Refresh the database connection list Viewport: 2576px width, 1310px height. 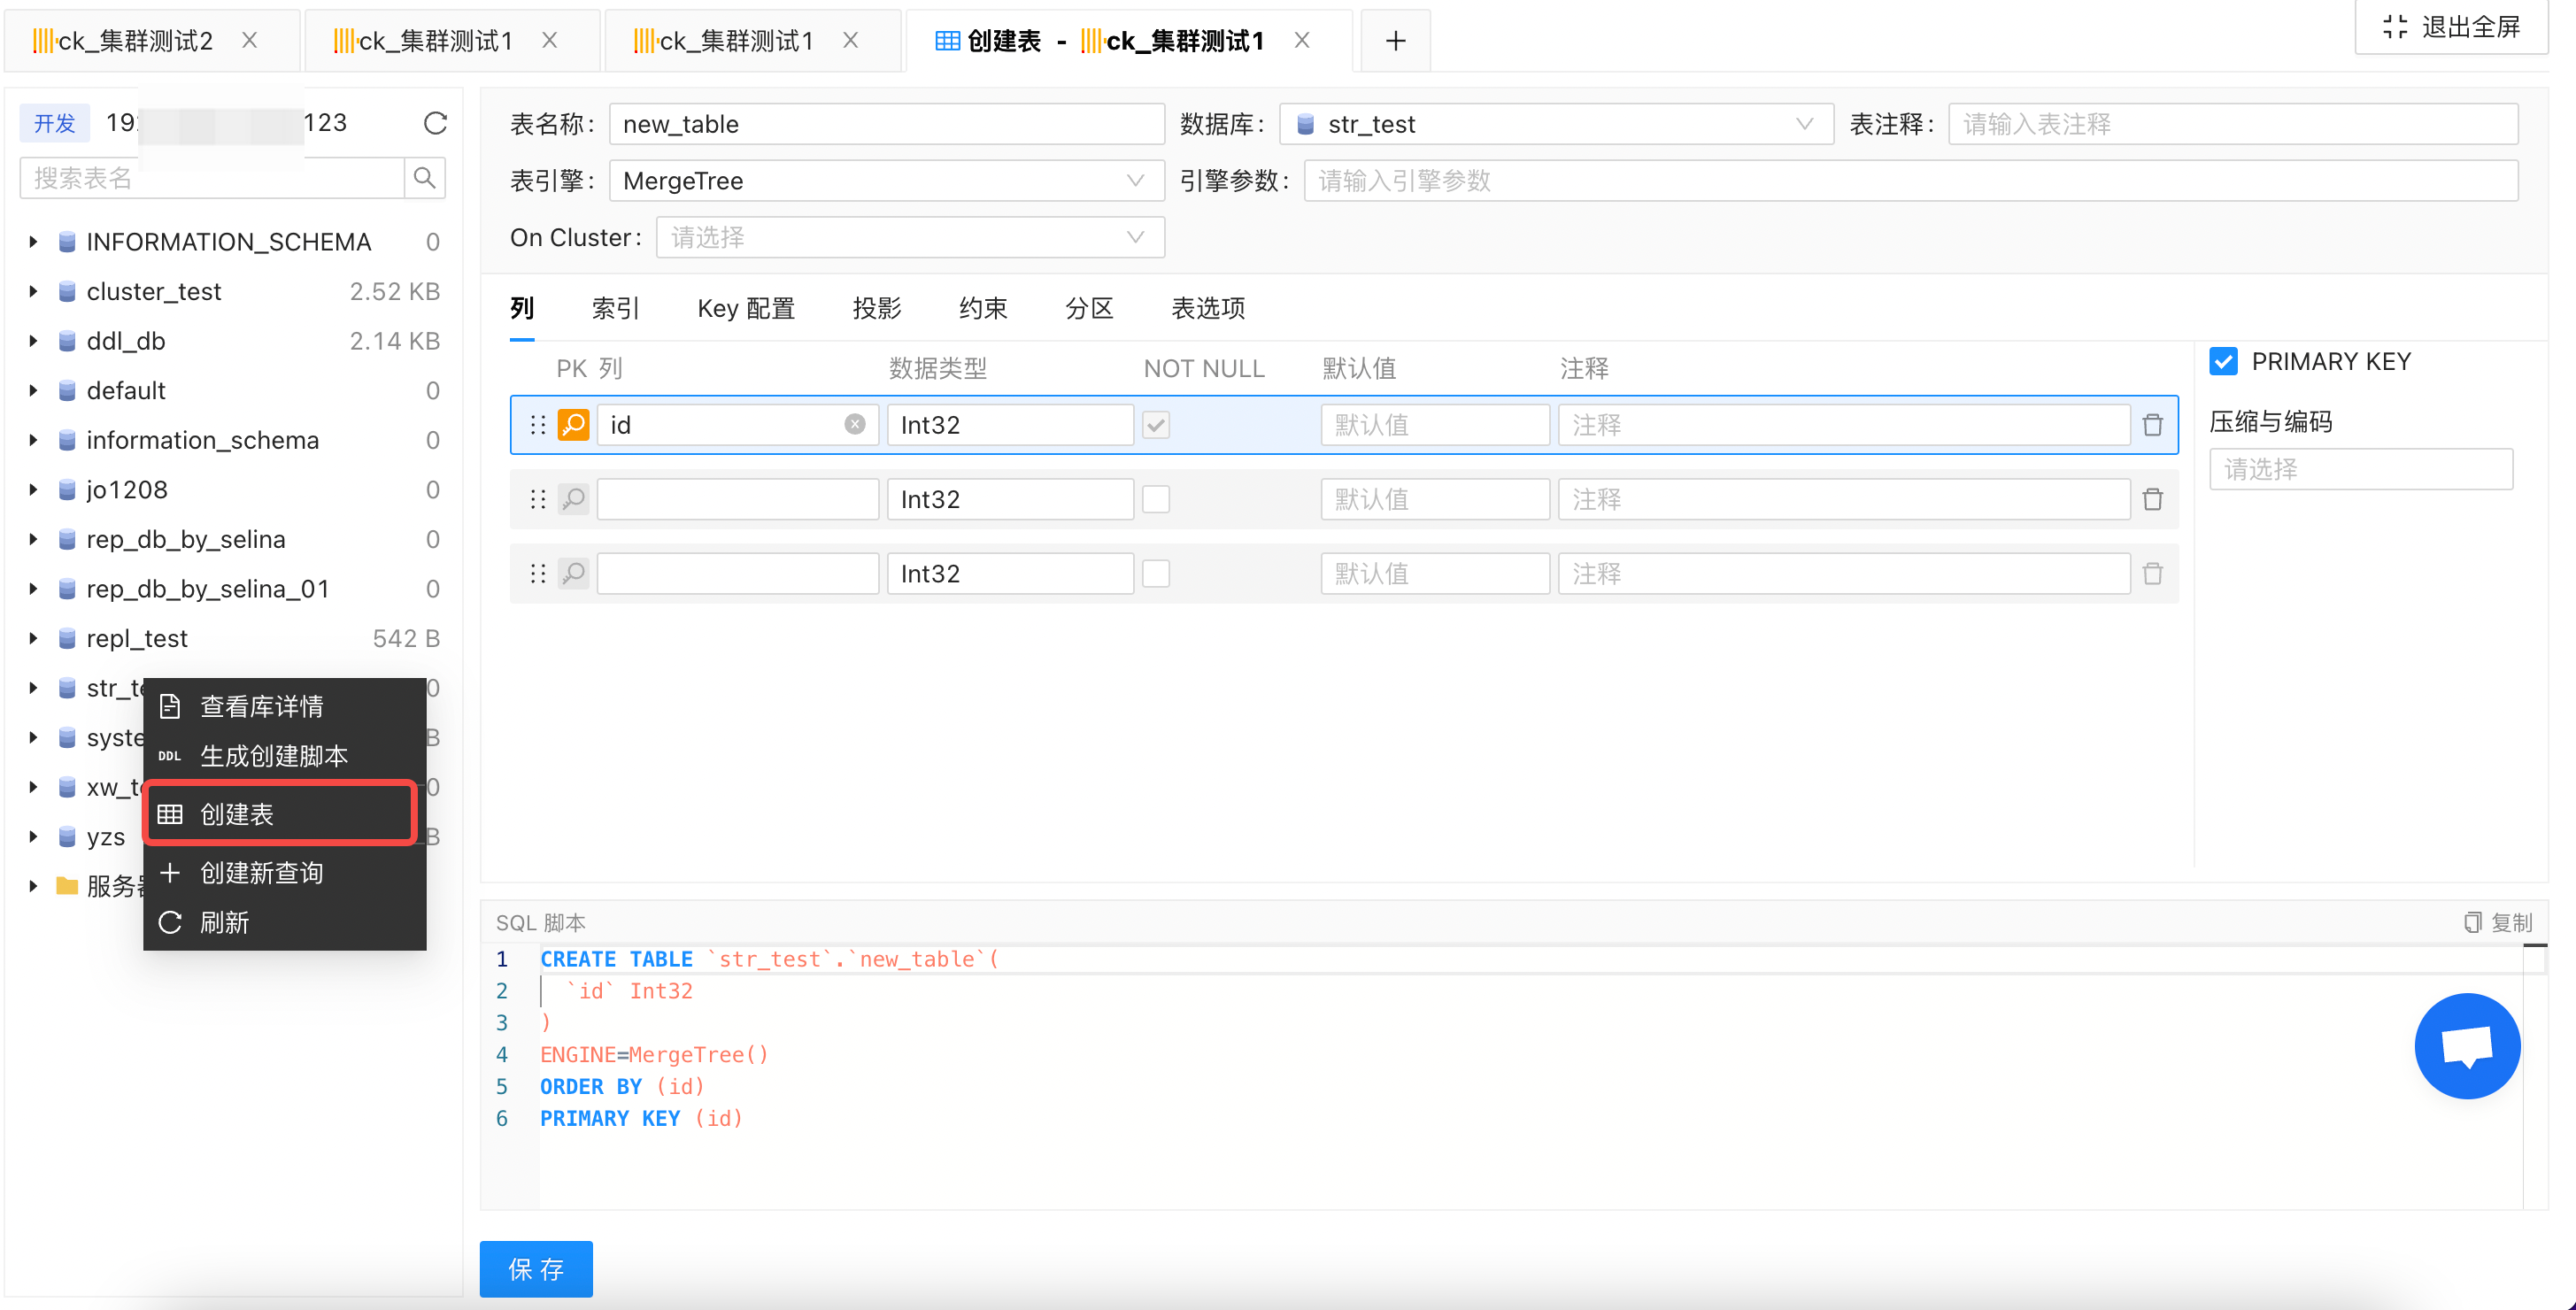435,122
